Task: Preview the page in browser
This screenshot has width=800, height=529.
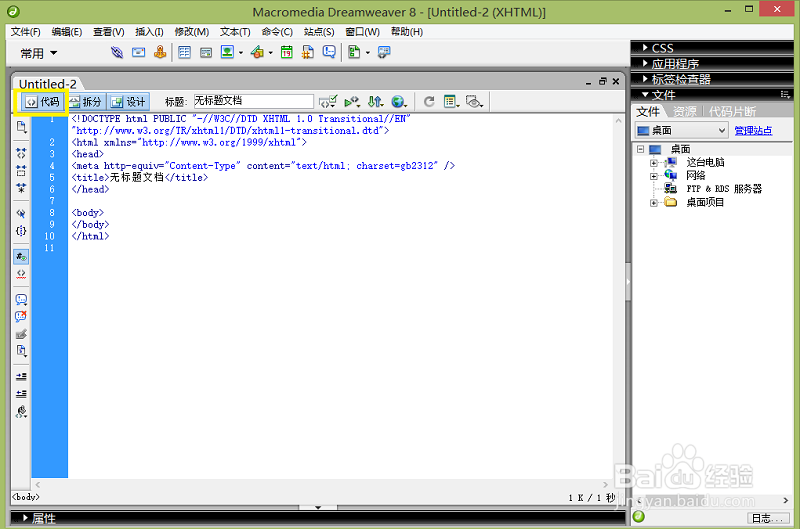Action: (x=399, y=102)
